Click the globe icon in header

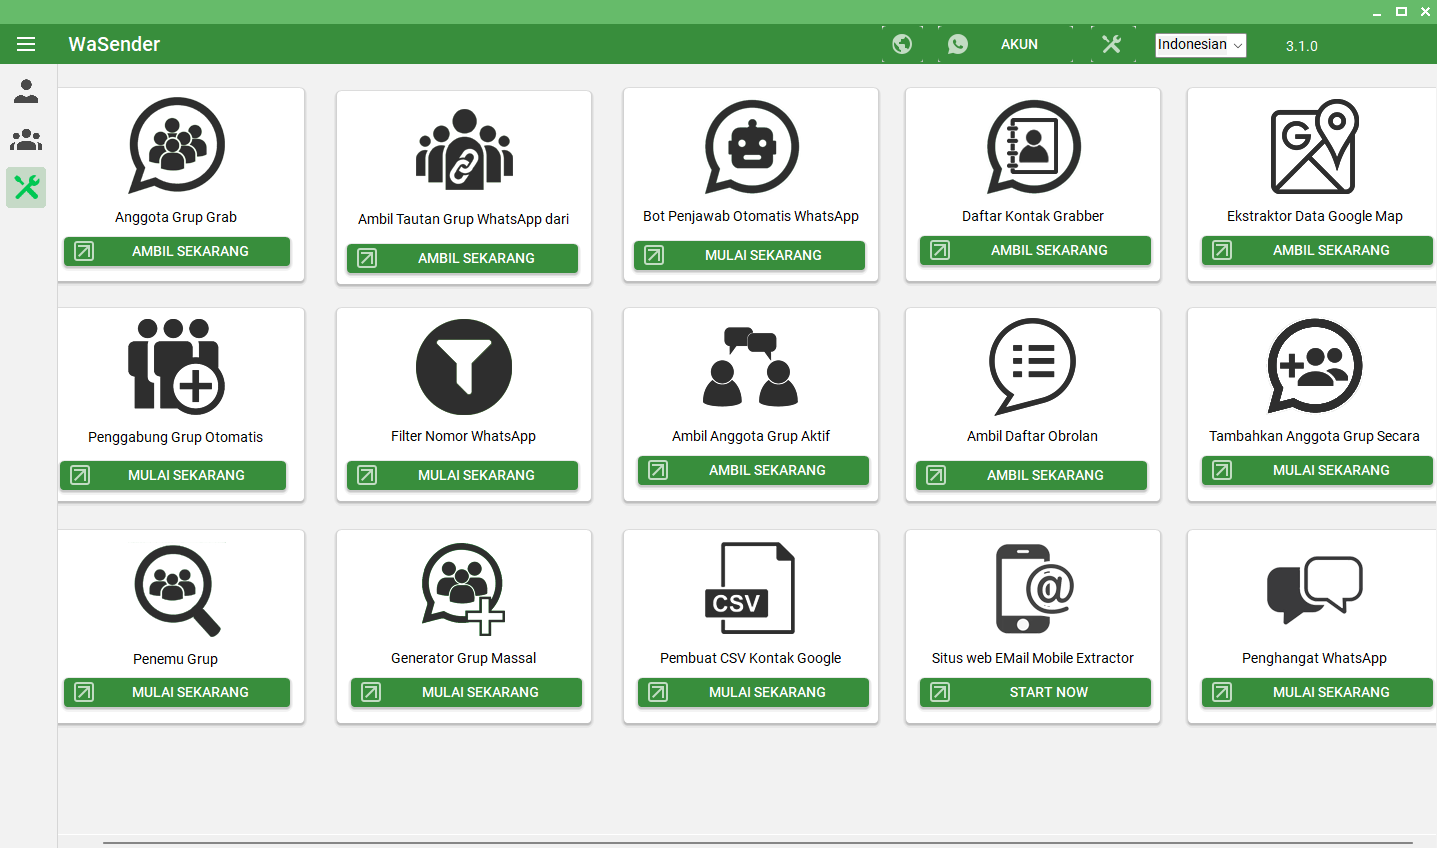click(902, 44)
